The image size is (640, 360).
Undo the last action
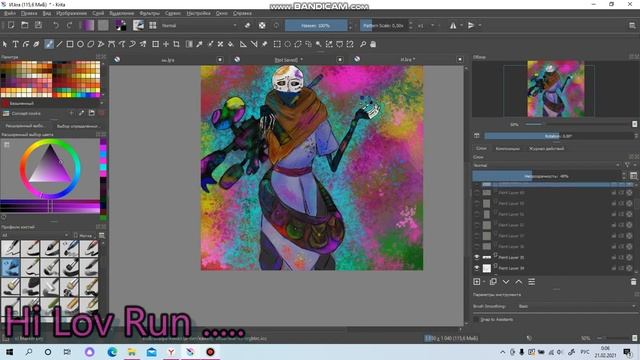56,25
